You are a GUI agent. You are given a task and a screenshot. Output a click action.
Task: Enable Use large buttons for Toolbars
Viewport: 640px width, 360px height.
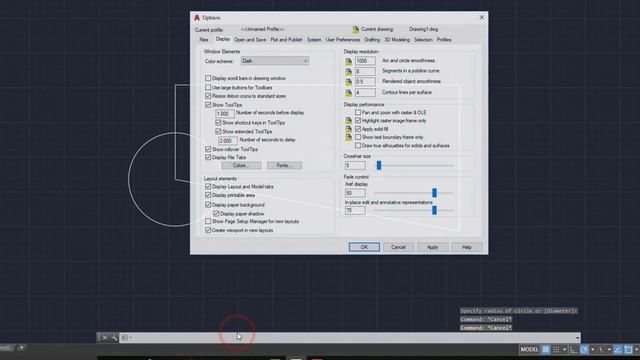pyautogui.click(x=208, y=87)
